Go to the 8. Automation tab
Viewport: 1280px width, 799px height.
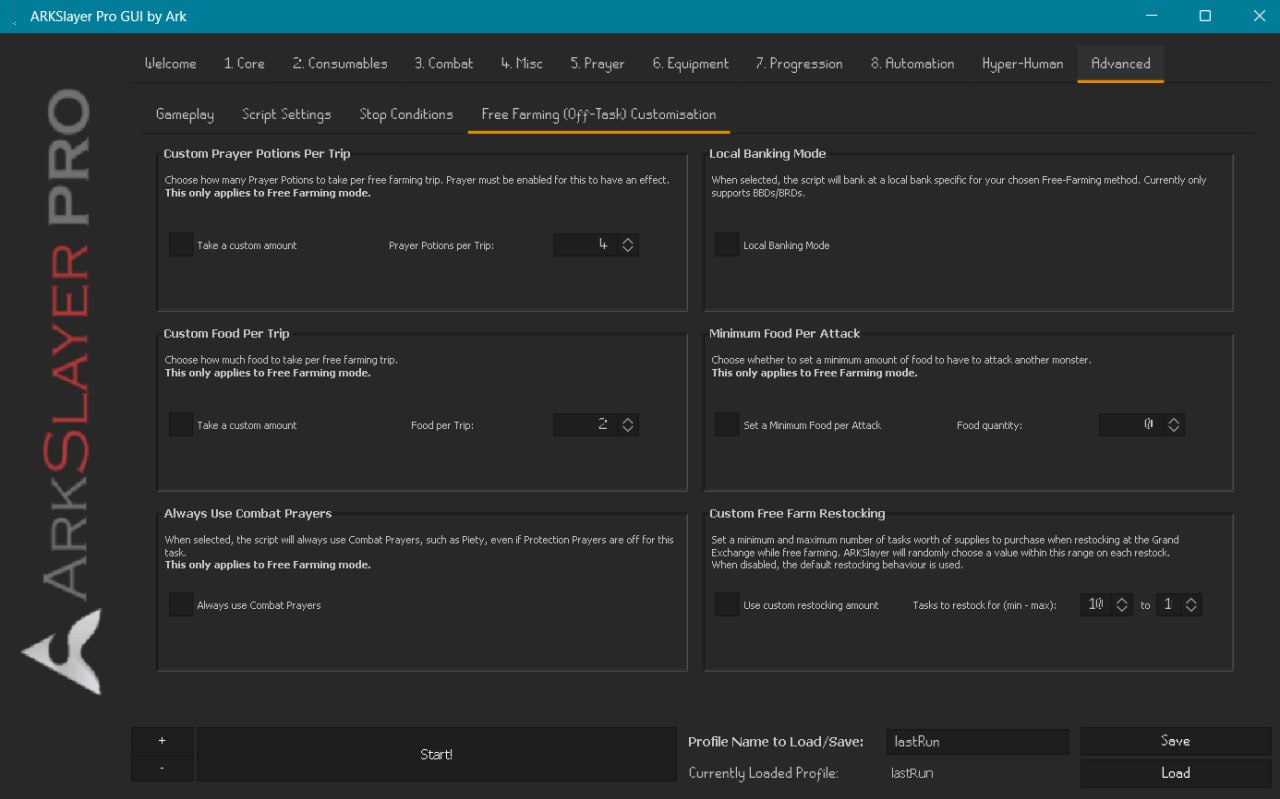912,63
